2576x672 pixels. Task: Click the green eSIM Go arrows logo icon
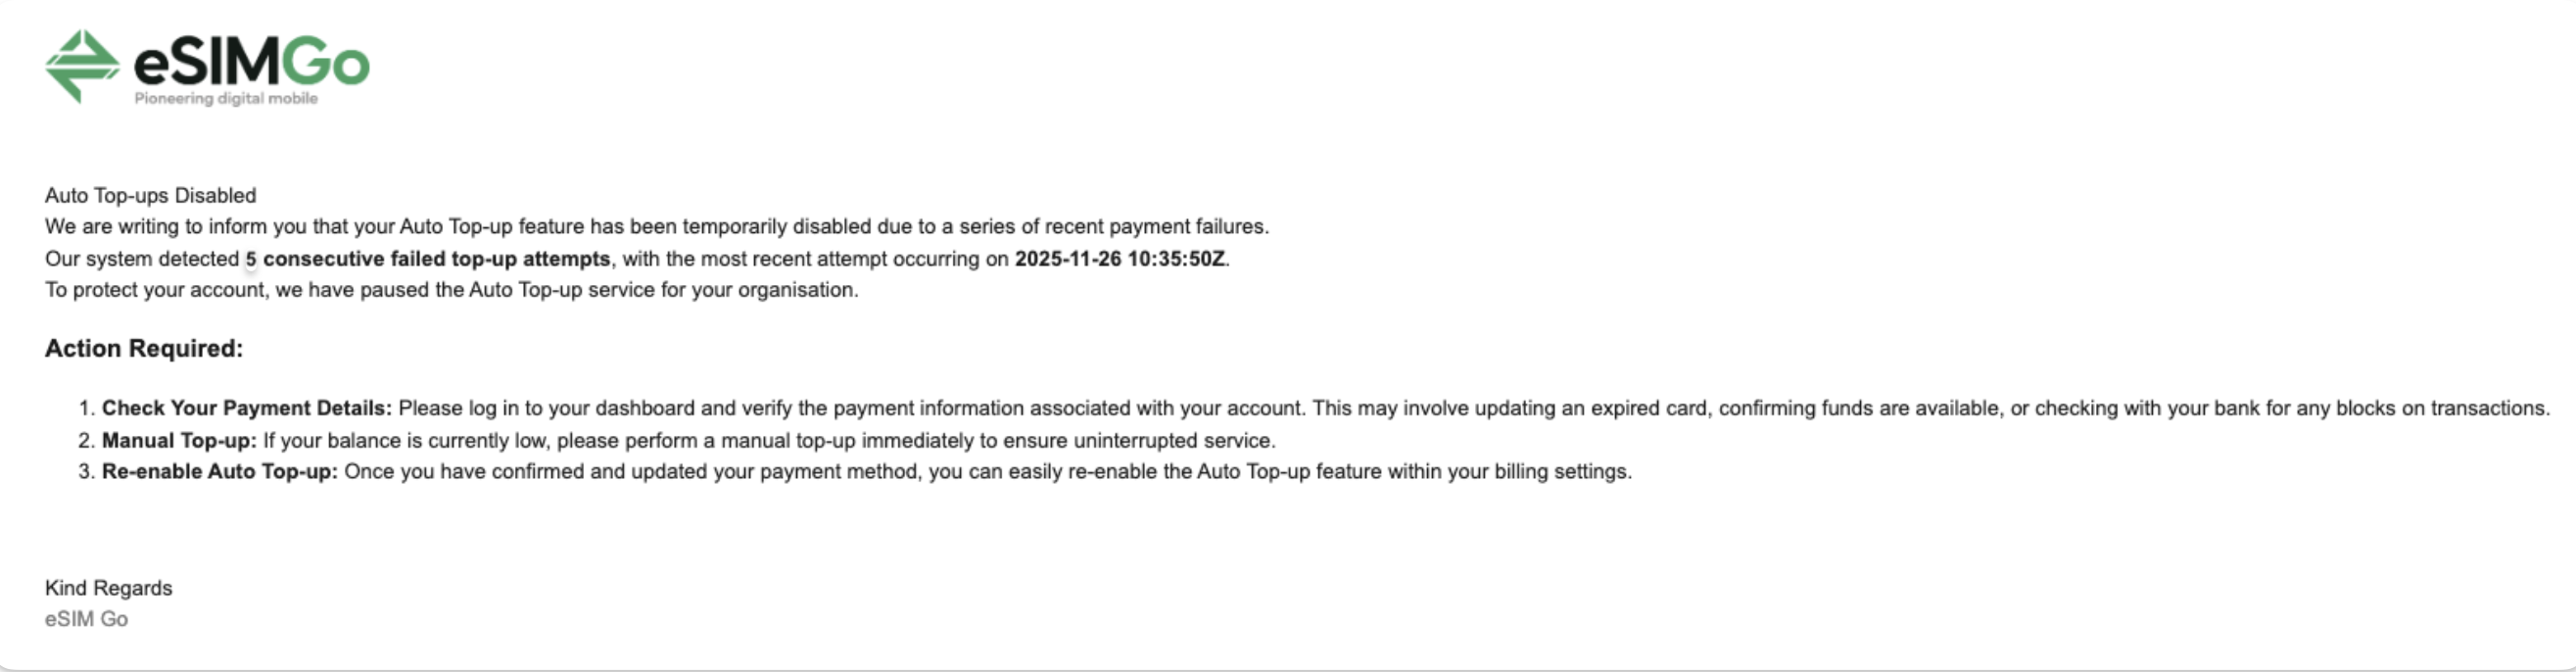coord(82,66)
